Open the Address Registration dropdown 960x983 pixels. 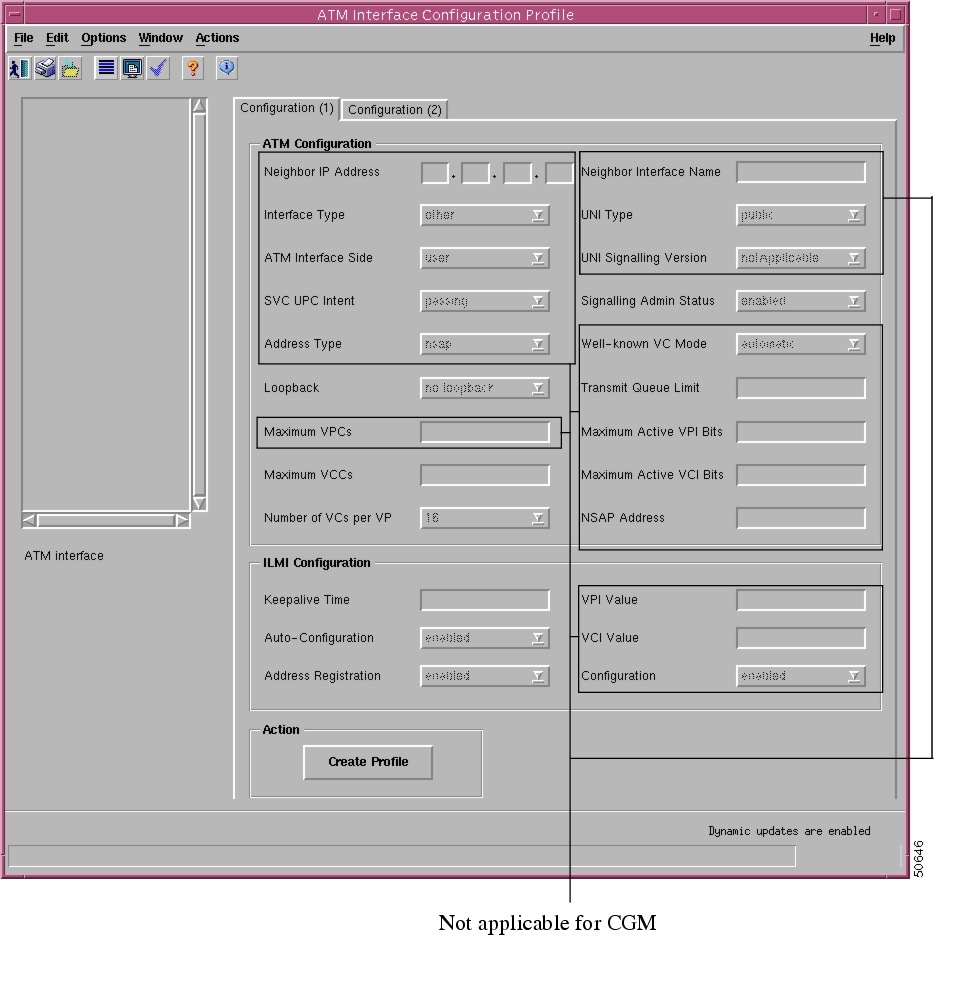(485, 676)
